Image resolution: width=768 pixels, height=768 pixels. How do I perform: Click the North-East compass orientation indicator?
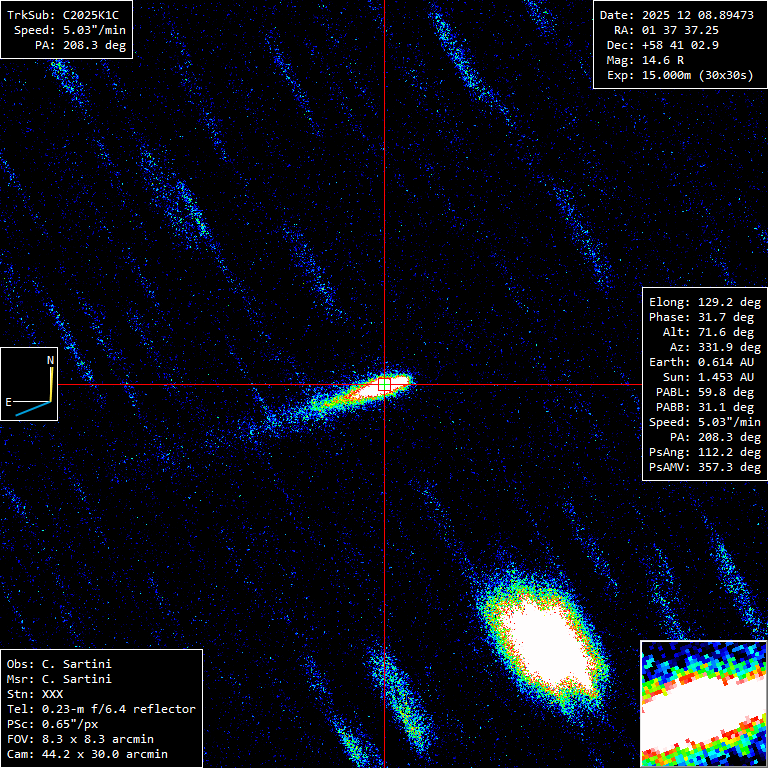(x=29, y=384)
